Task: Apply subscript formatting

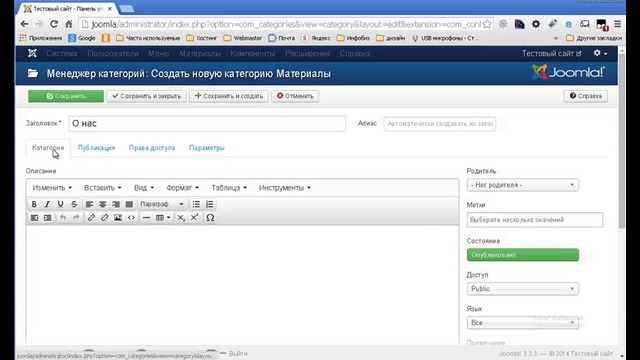Action: pos(181,218)
